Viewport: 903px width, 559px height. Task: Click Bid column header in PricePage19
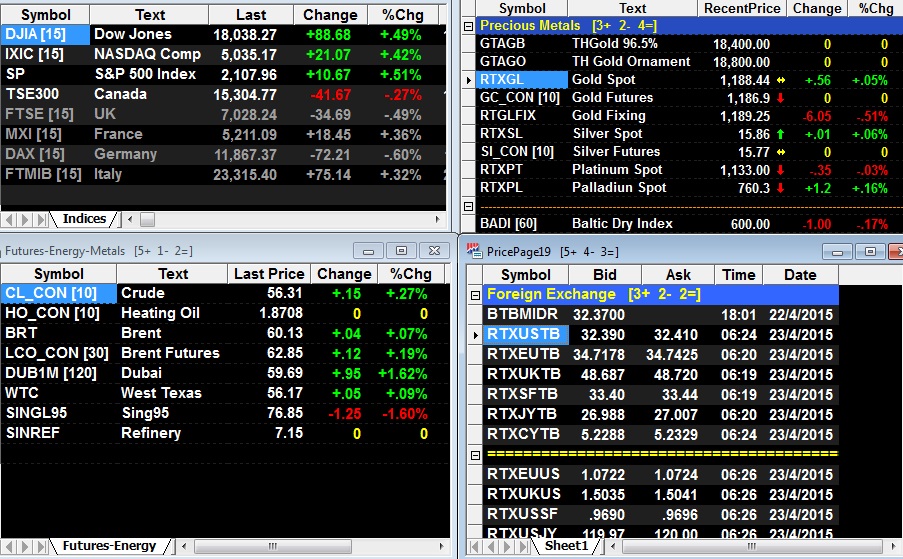click(x=605, y=275)
